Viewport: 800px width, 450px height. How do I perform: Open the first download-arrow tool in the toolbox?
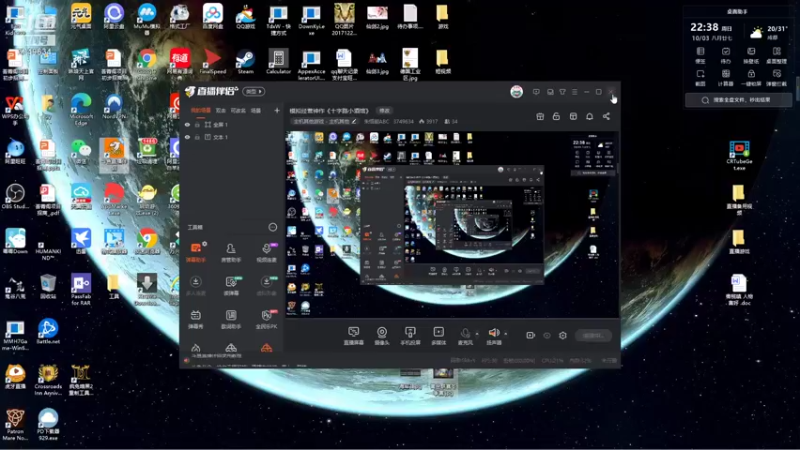pyautogui.click(x=196, y=286)
